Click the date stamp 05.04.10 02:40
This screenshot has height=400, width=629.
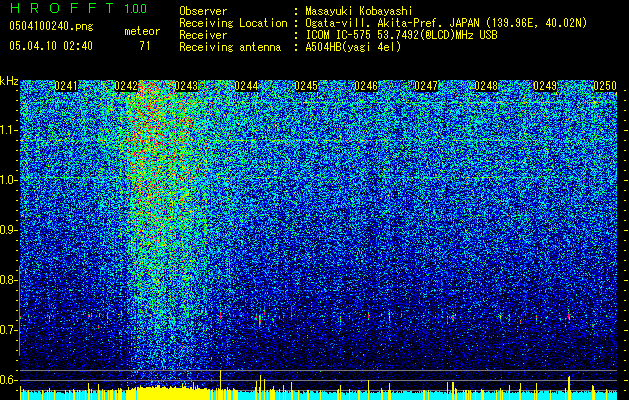pos(51,46)
